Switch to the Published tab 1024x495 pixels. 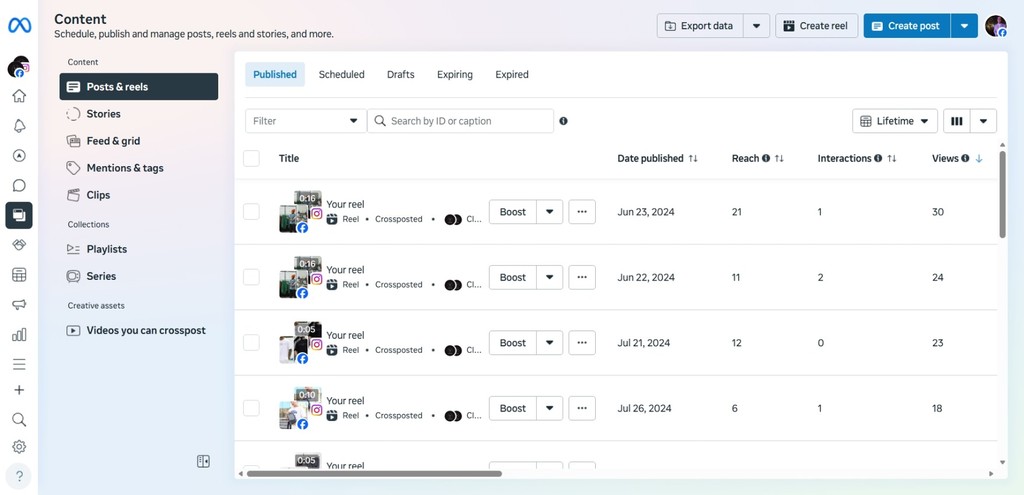click(x=275, y=74)
